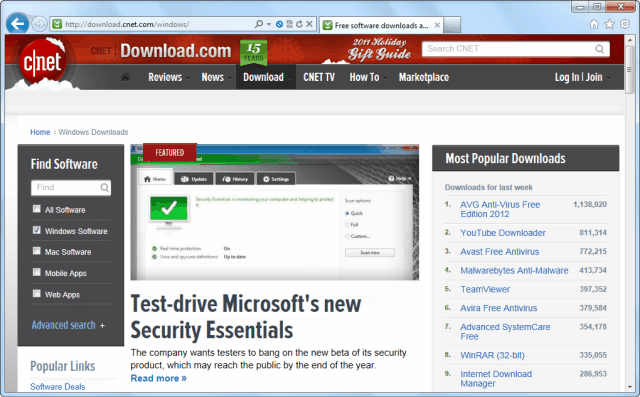
Task: Open the 2011 Holiday Gift Guide banner
Action: [x=379, y=49]
